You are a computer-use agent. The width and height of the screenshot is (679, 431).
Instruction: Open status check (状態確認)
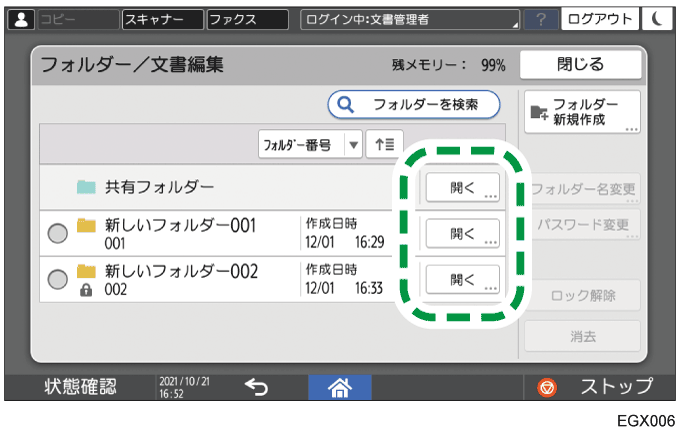click(x=81, y=387)
